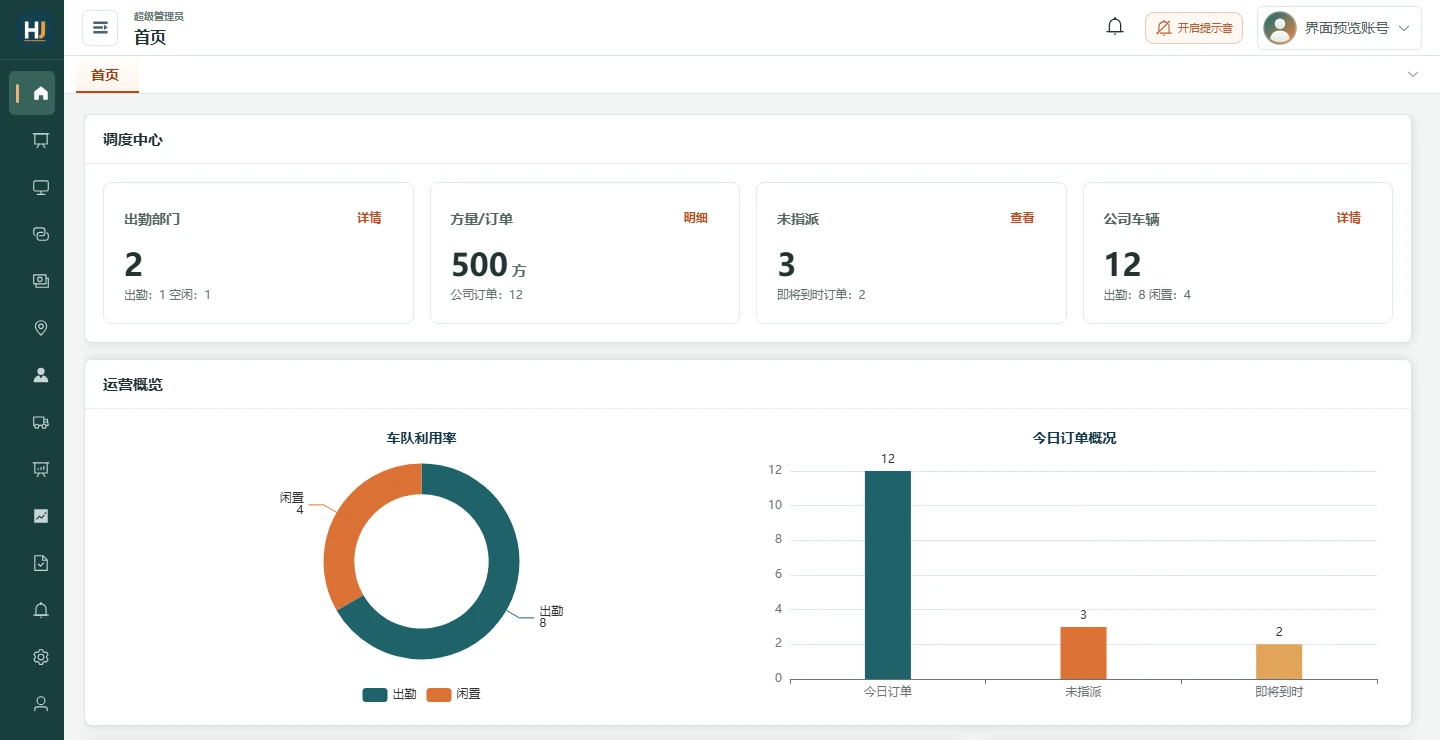Click 查看 on 未指派 card
Image resolution: width=1440 pixels, height=740 pixels.
pyautogui.click(x=1022, y=218)
